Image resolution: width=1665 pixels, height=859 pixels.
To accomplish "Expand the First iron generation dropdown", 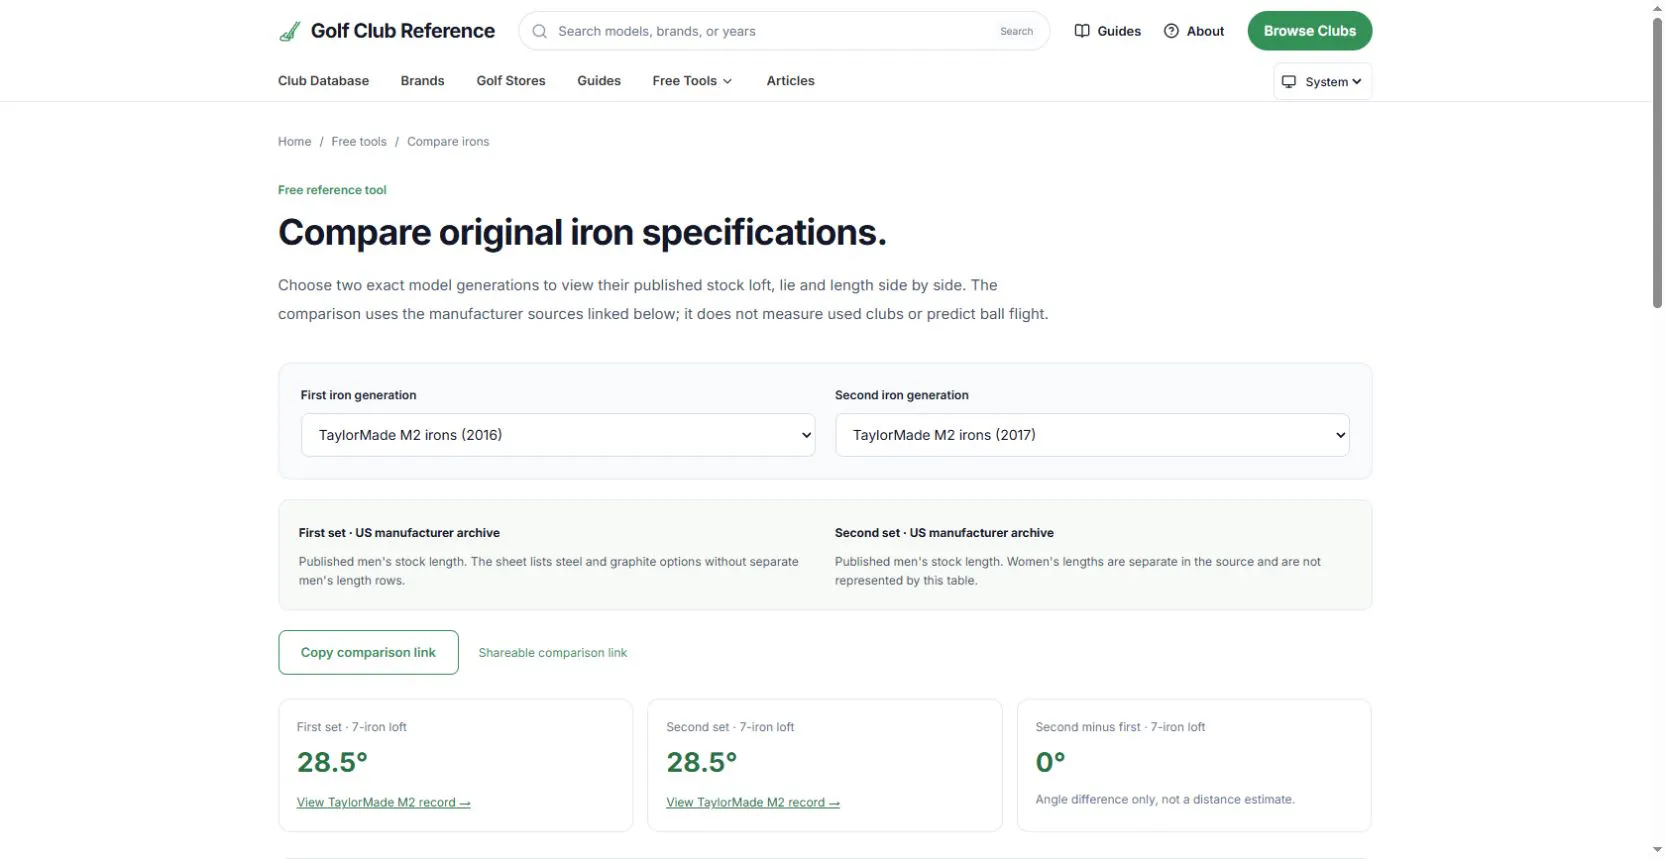I will tap(558, 435).
